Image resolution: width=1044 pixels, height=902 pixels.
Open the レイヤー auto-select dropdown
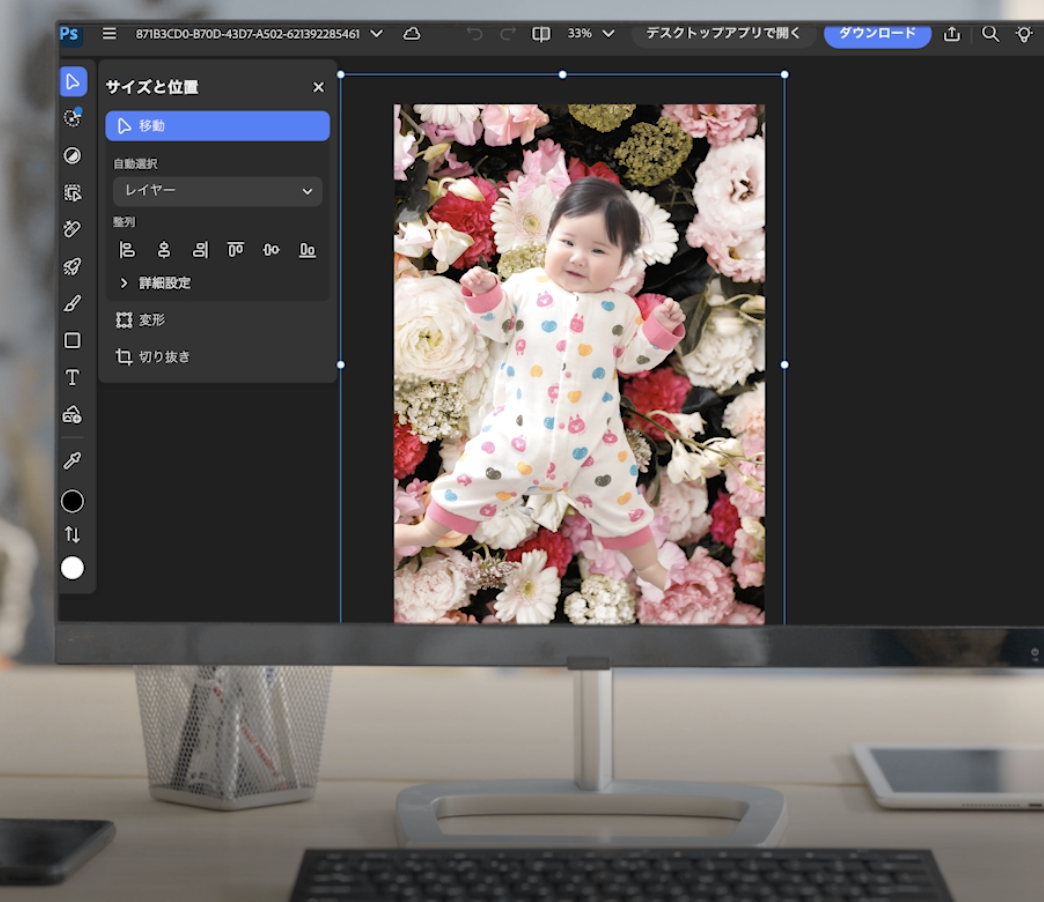(x=217, y=190)
